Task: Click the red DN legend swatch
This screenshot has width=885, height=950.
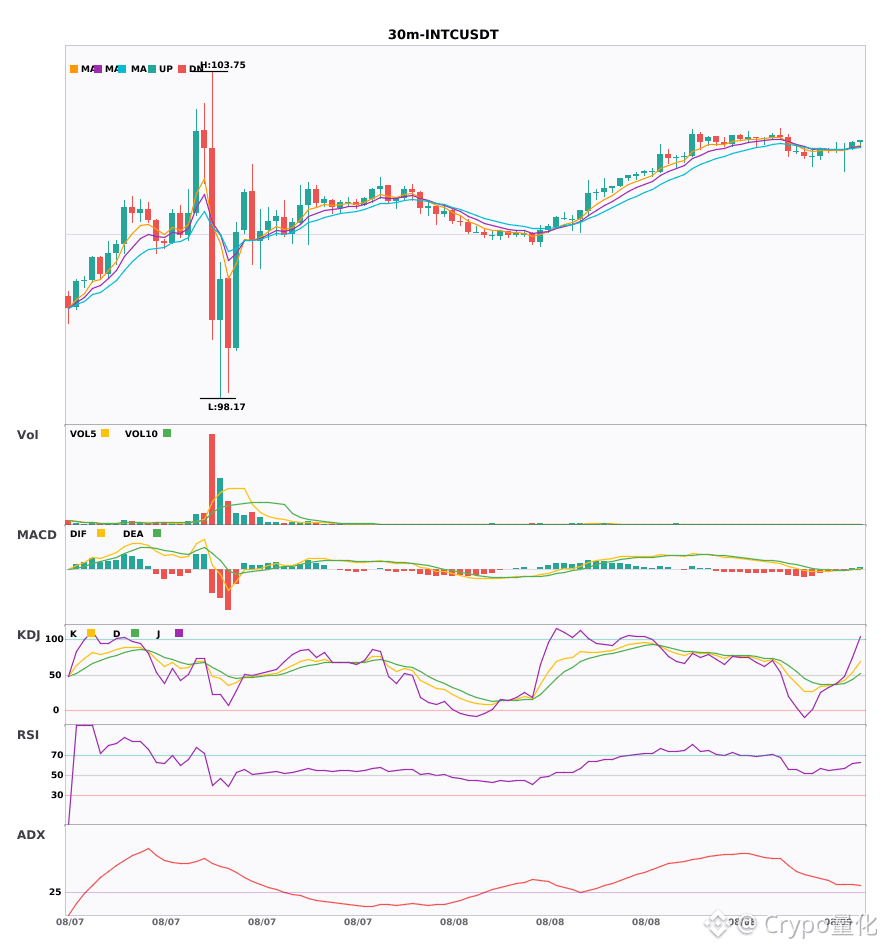Action: [x=182, y=69]
